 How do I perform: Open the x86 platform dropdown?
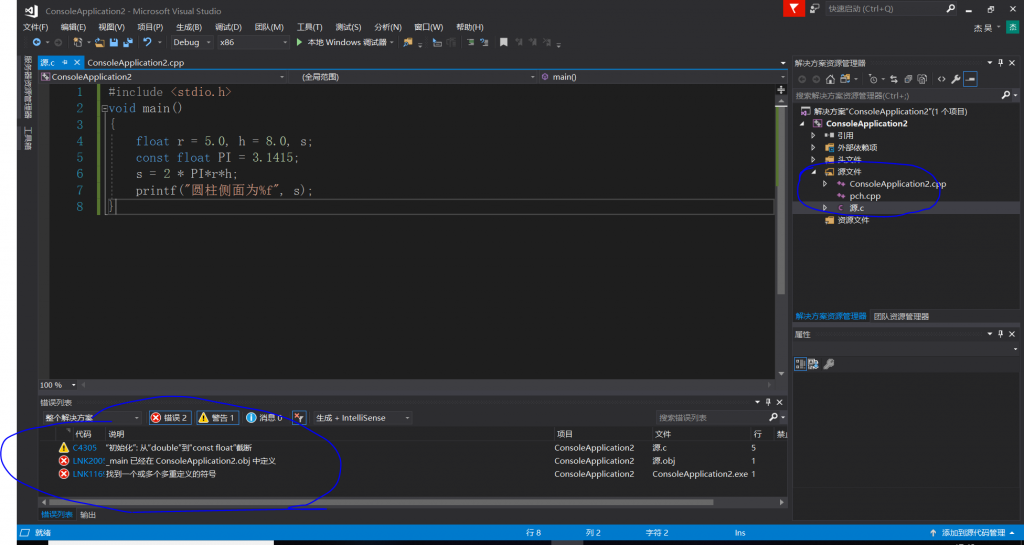(253, 42)
